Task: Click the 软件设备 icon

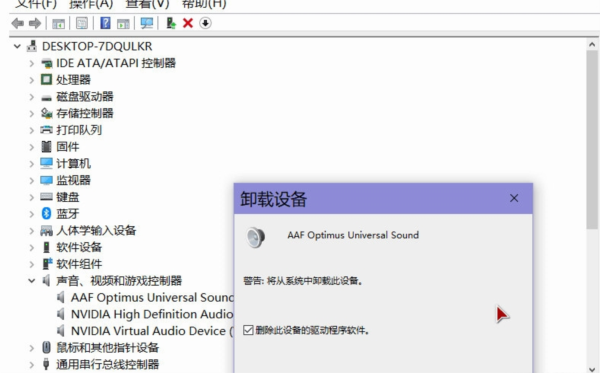Action: click(x=46, y=247)
